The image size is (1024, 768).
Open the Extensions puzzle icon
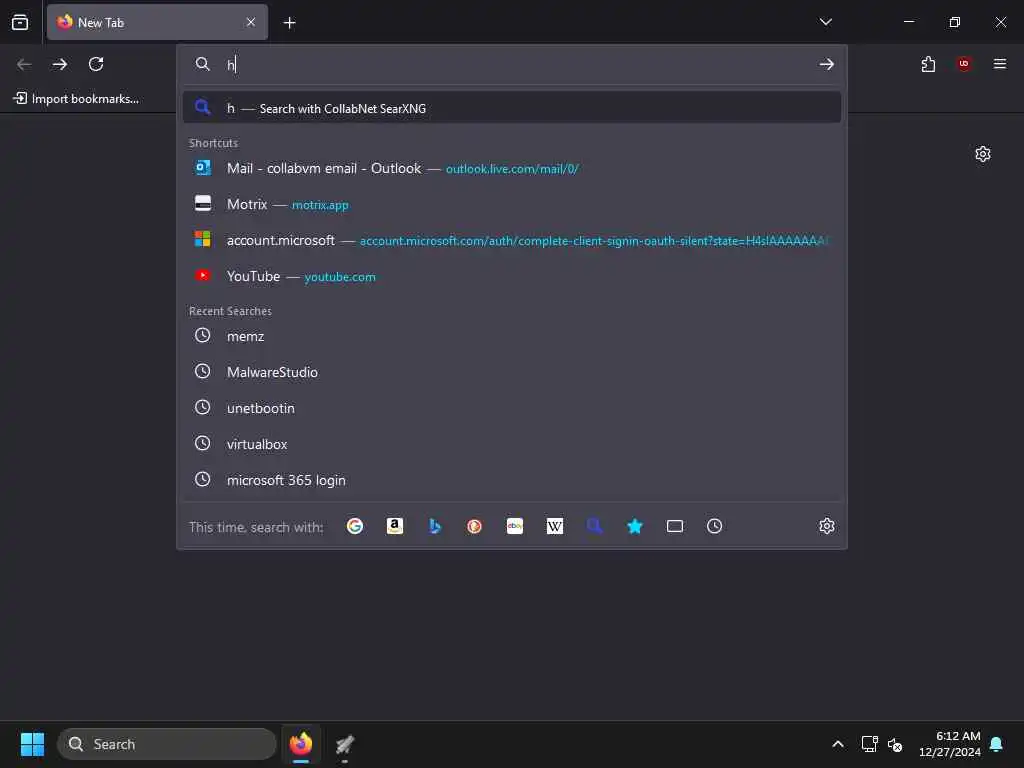tap(928, 64)
